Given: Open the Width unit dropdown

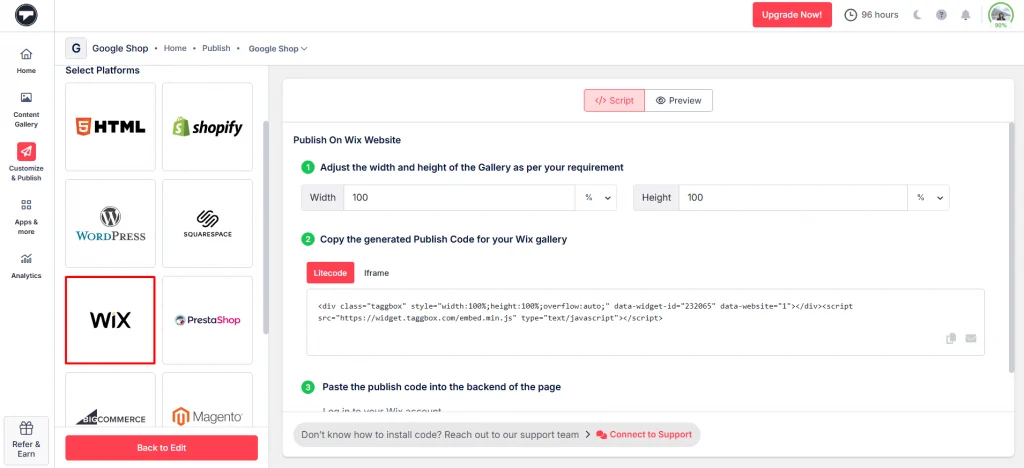Looking at the screenshot, I should pos(596,197).
